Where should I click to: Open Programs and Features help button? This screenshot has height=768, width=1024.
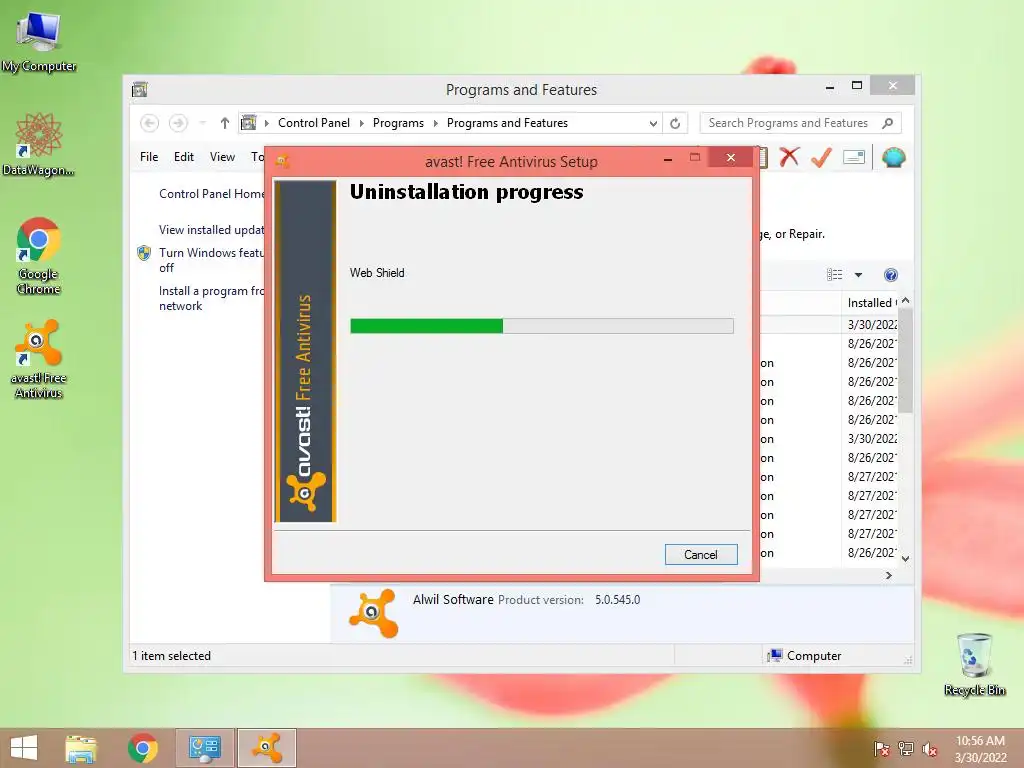(891, 275)
